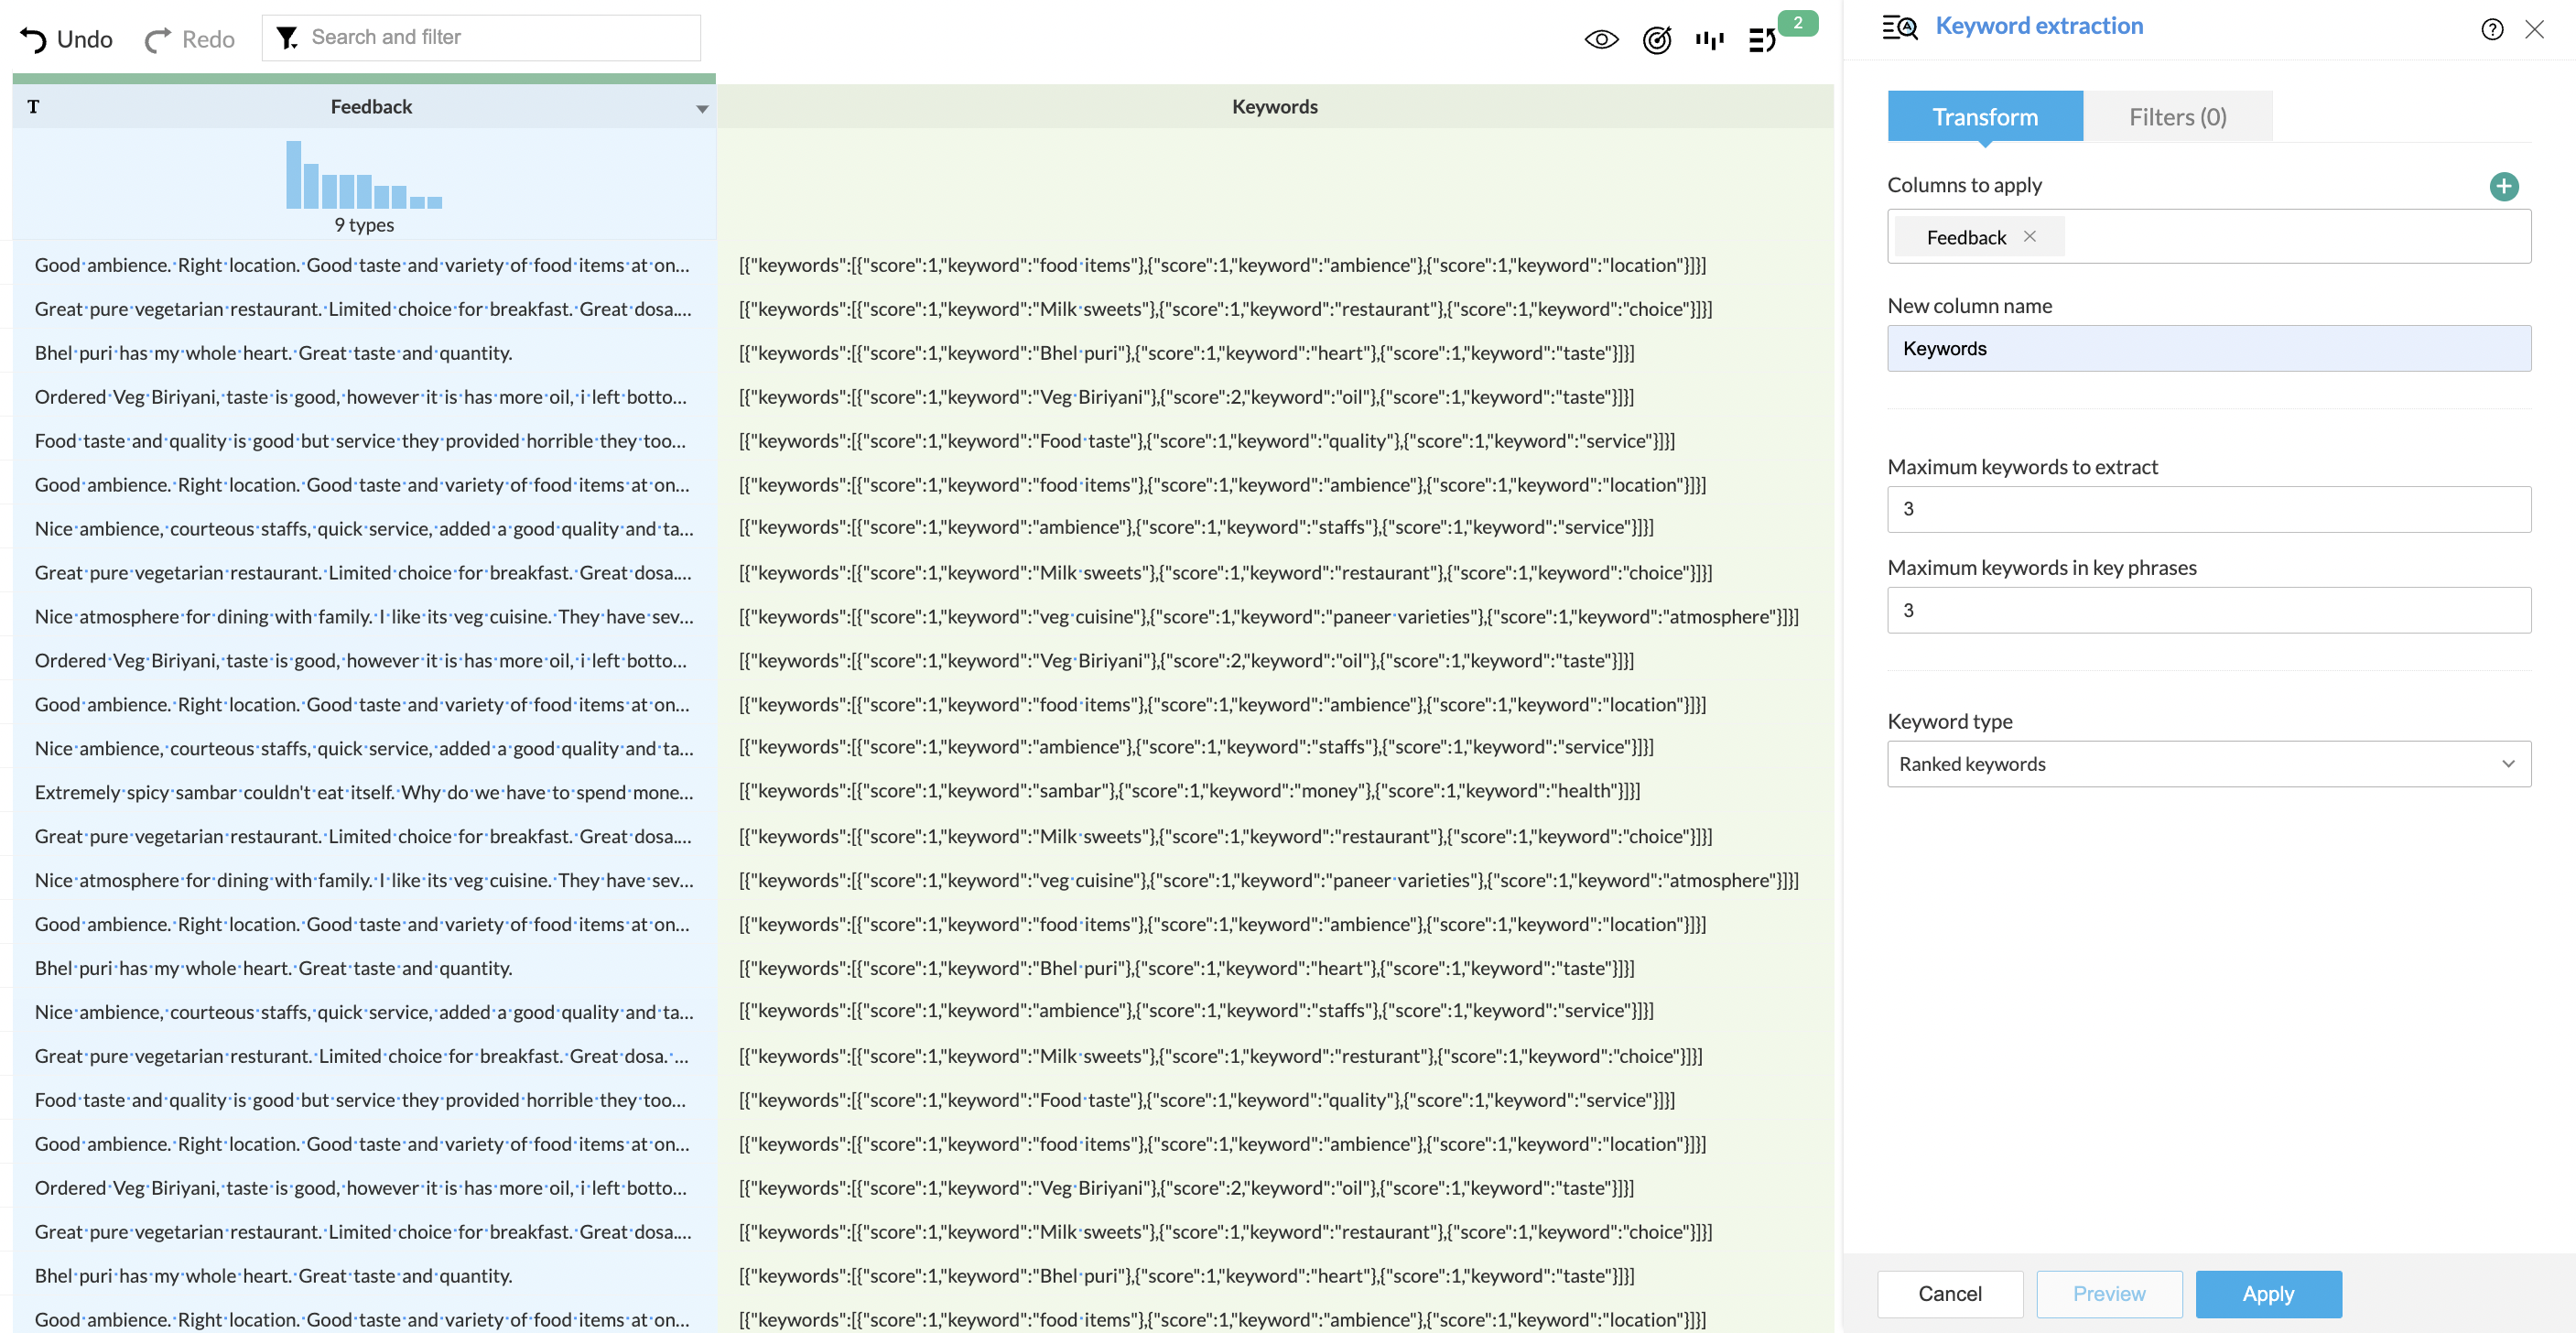Open the T data type selector for Feedback

[33, 107]
